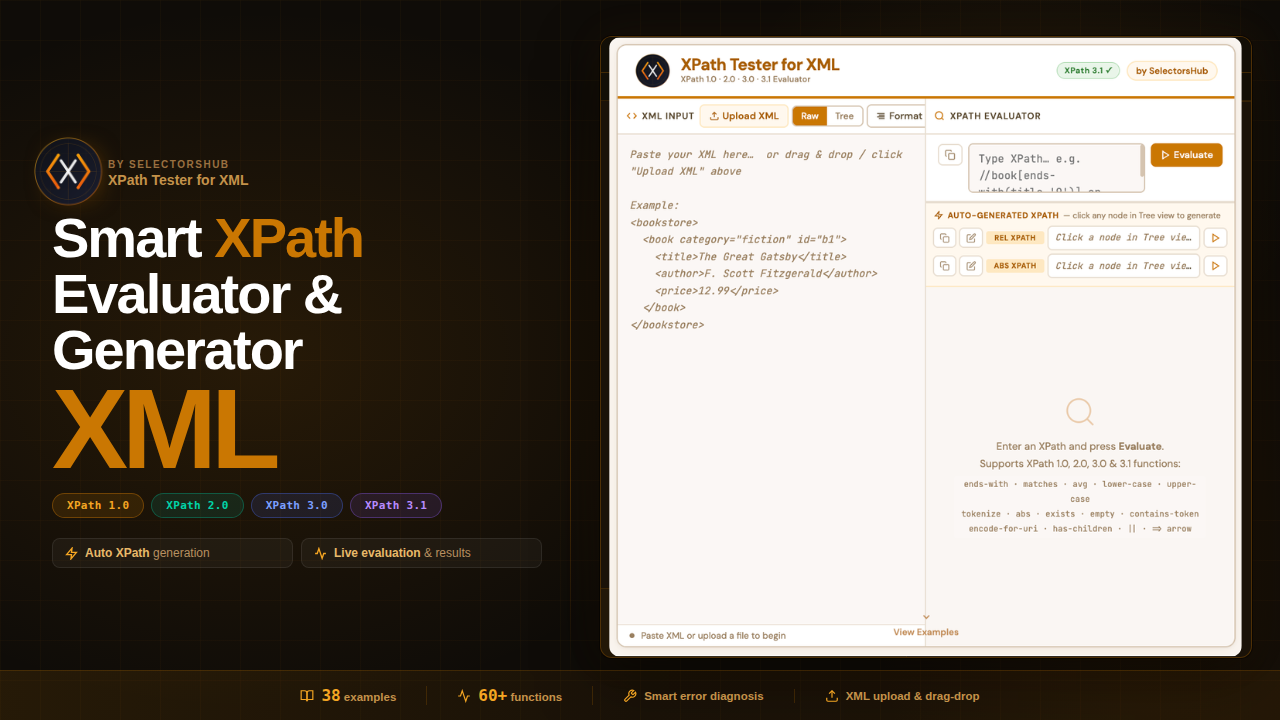Click into the XML paste text area
This screenshot has height=720, width=1280.
pyautogui.click(x=771, y=380)
